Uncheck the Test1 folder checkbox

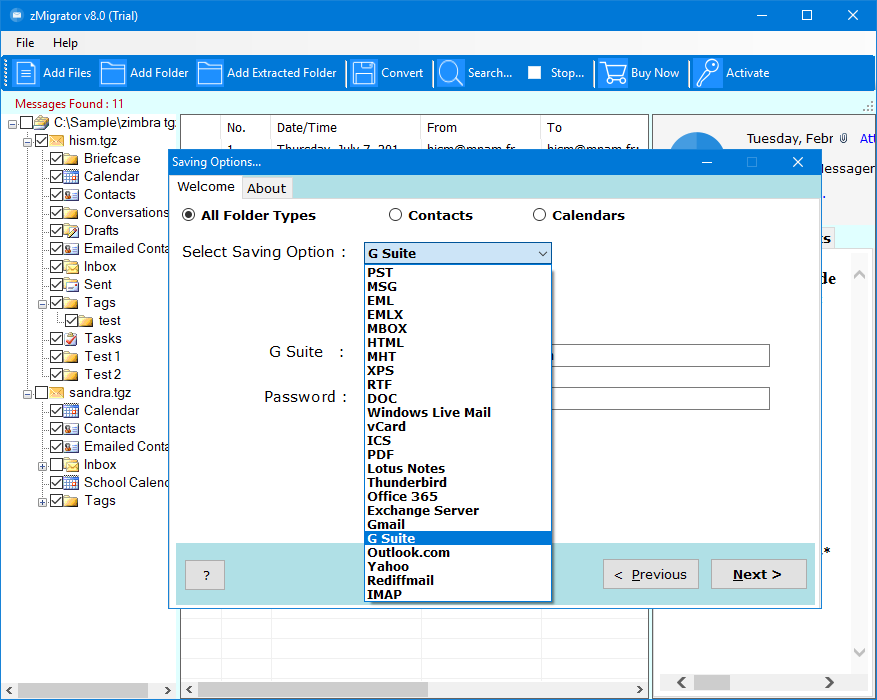click(x=56, y=357)
